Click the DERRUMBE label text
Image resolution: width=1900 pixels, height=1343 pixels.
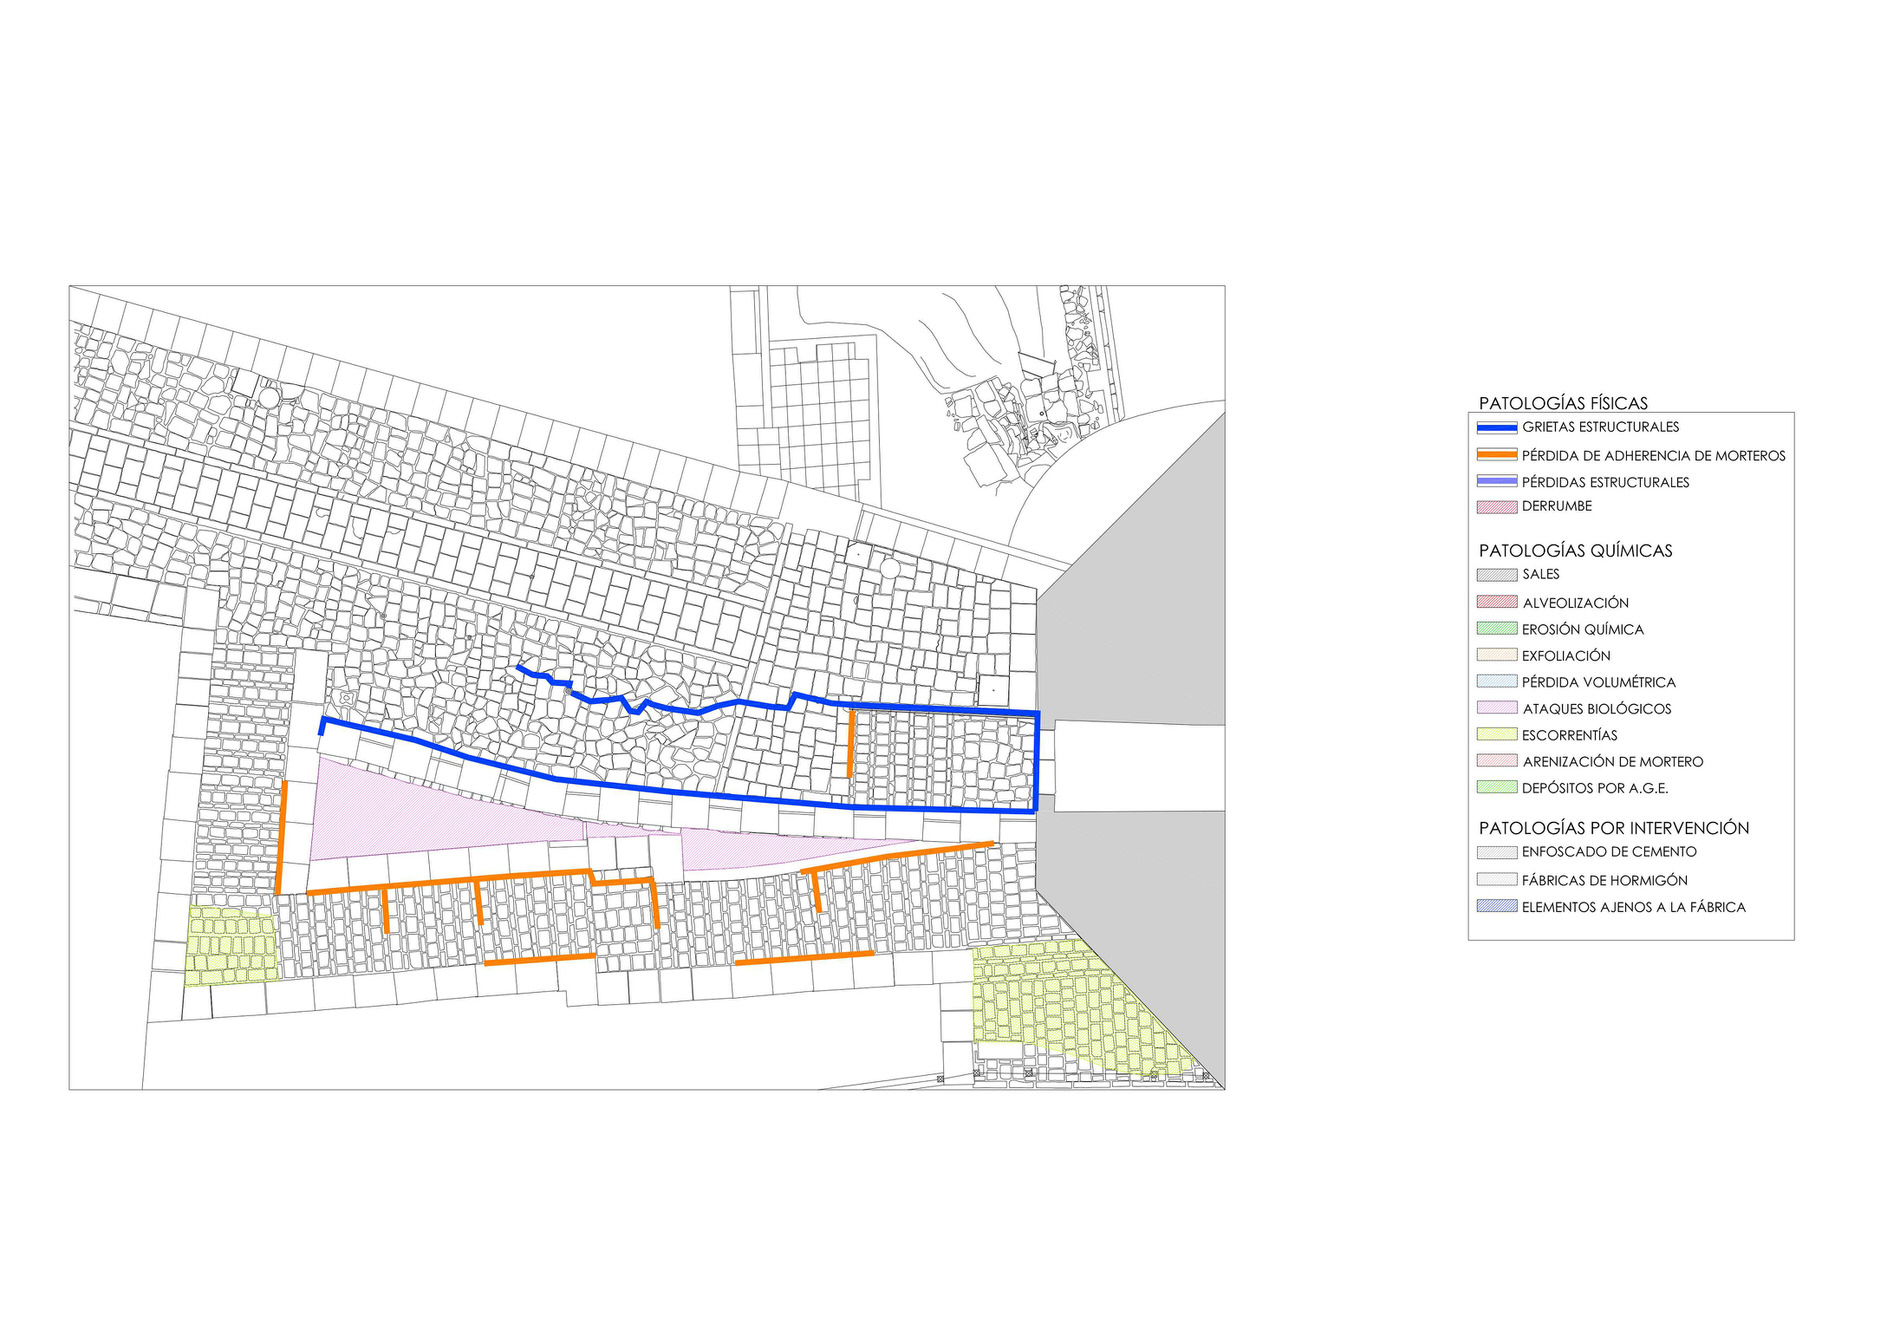[1556, 506]
